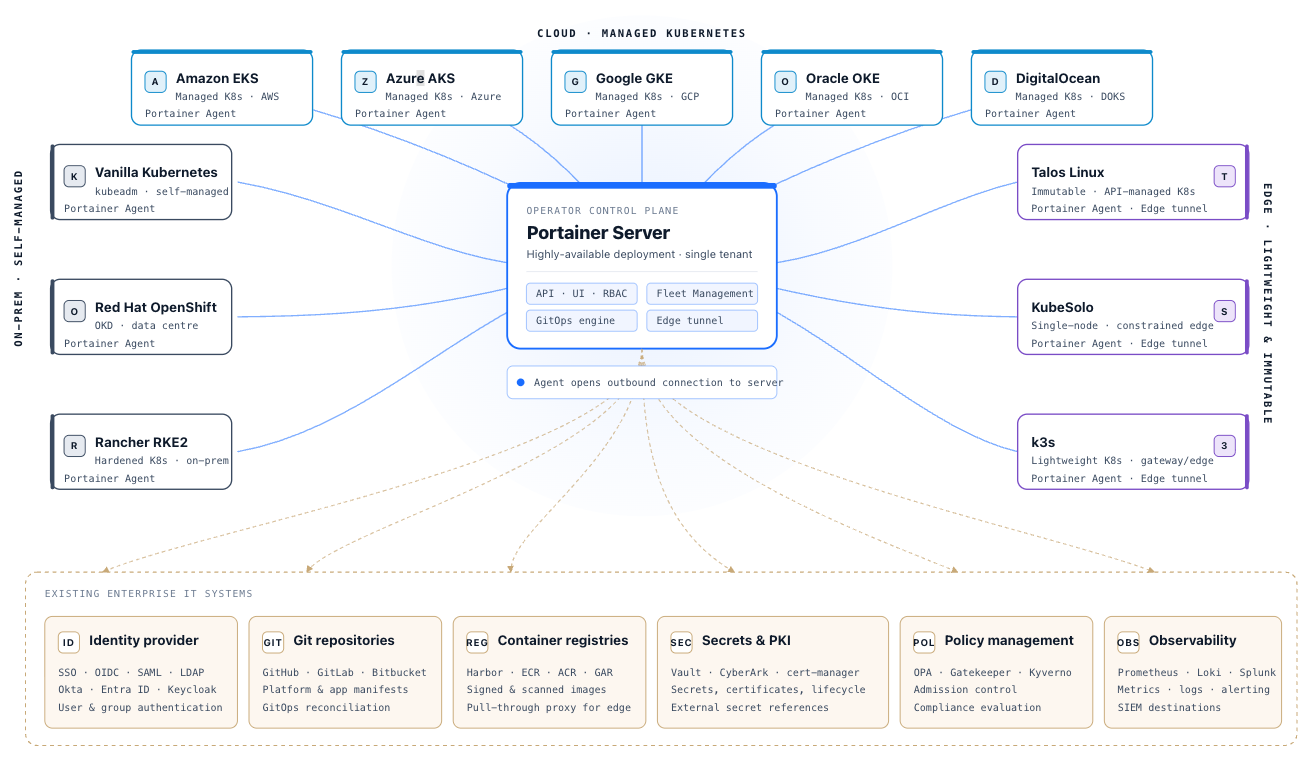Viewport: 1307px width, 757px height.
Task: Click the "EDGE · LIGHTWEIGHT & IMMUTABLE" vertical label
Action: [x=1267, y=303]
